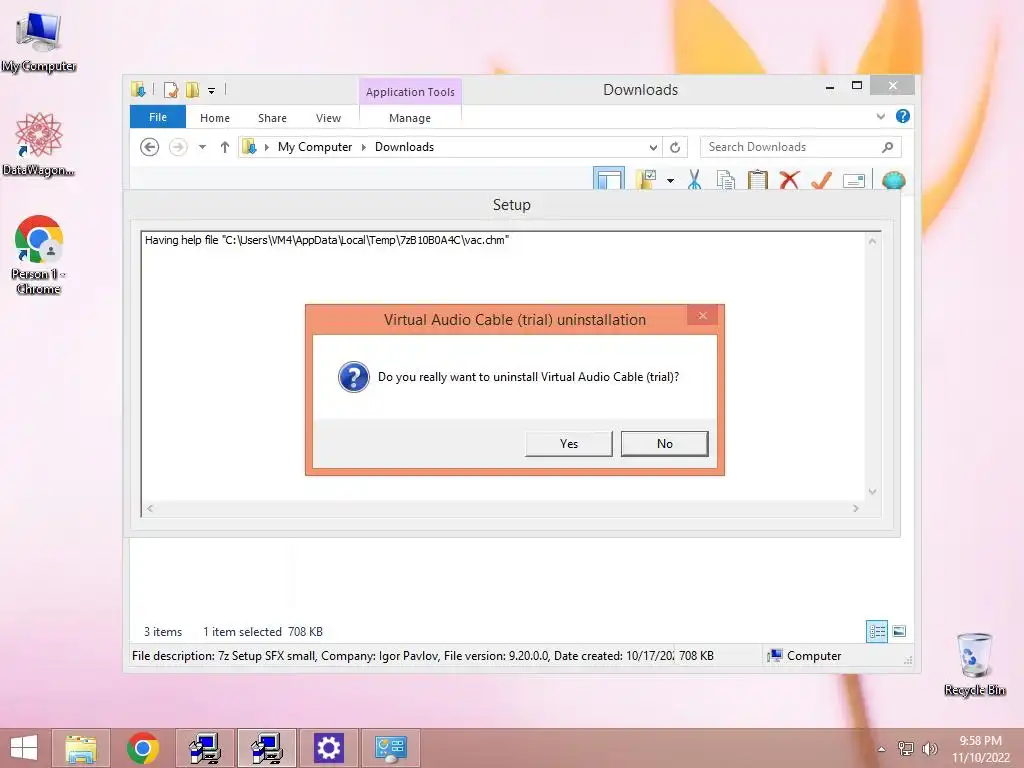Click Yes to confirm uninstalling Virtual Audio Cable
Screen dimensions: 1024x768
coord(568,443)
